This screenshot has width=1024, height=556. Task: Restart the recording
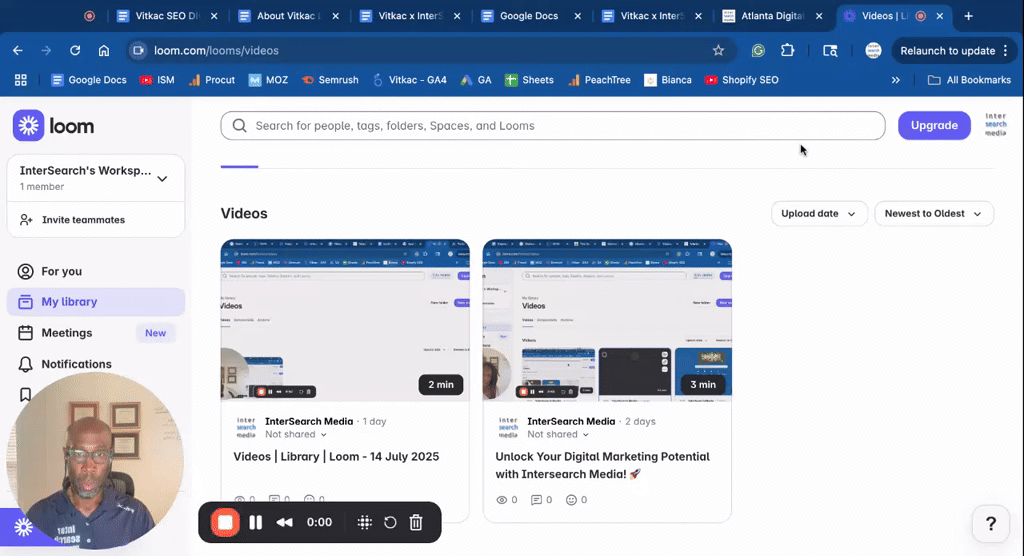point(390,523)
